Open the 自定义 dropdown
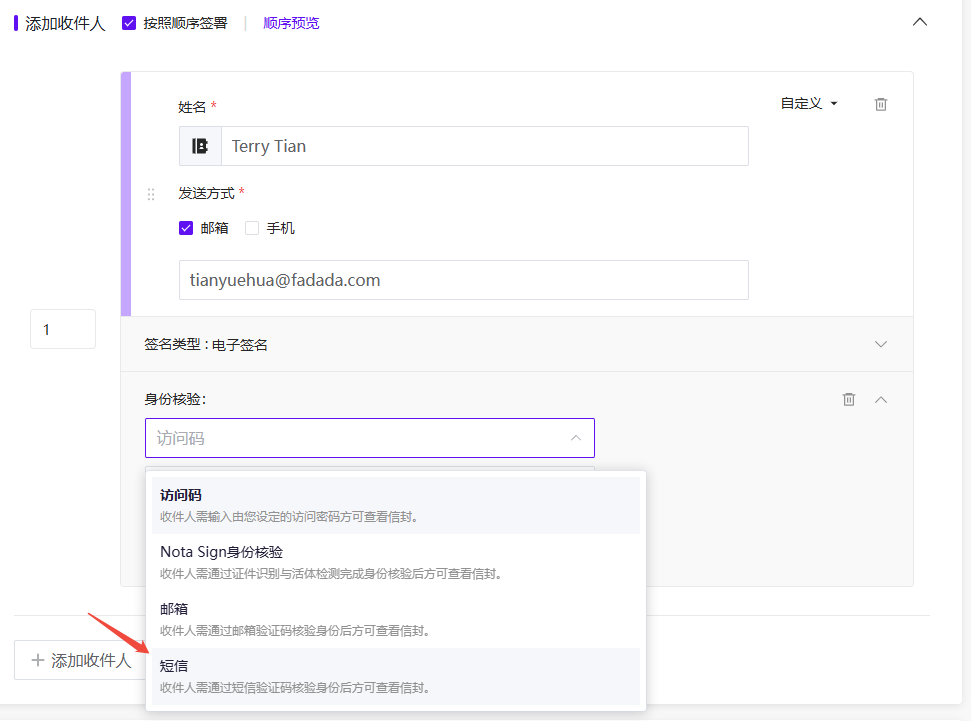Viewport: 971px width, 721px height. tap(809, 103)
